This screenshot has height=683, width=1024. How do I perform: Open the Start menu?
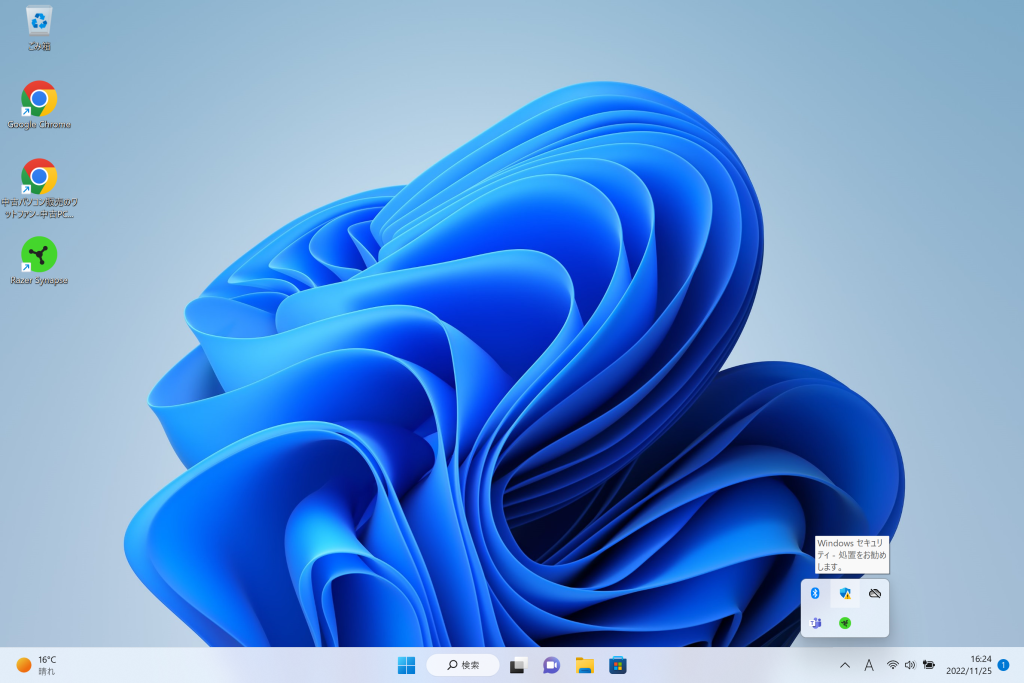(x=406, y=665)
